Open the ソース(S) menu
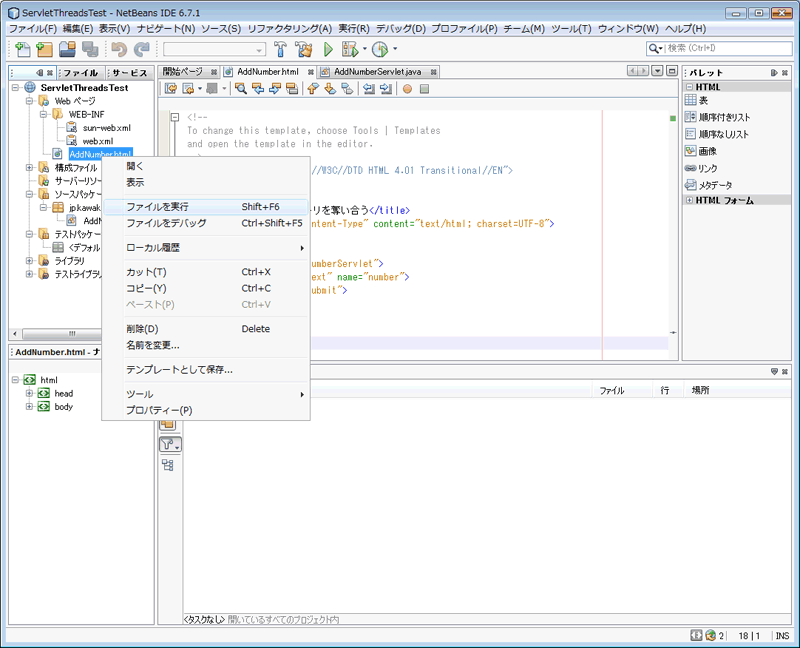This screenshot has width=800, height=648. point(221,29)
